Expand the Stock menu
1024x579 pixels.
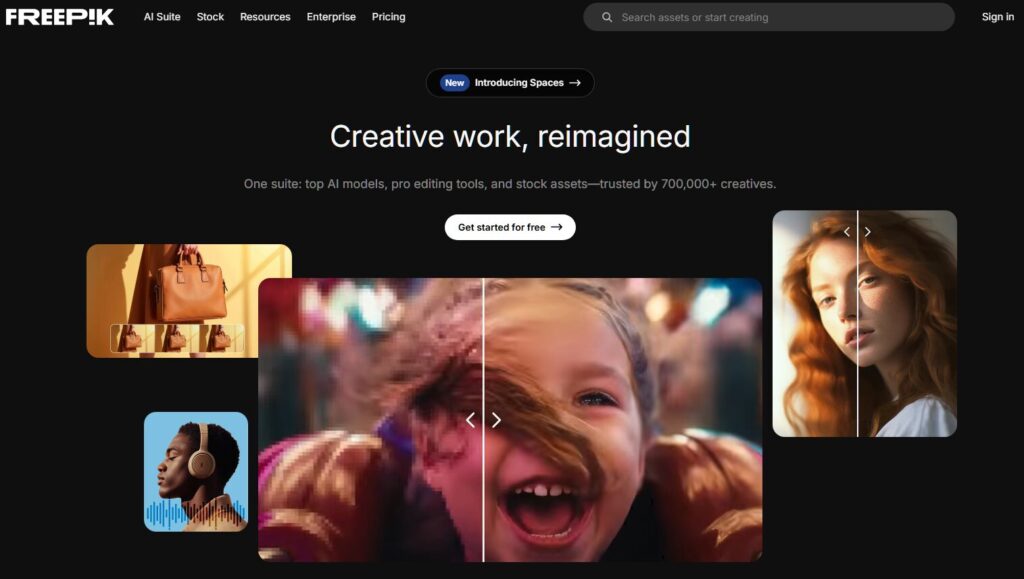(x=210, y=17)
